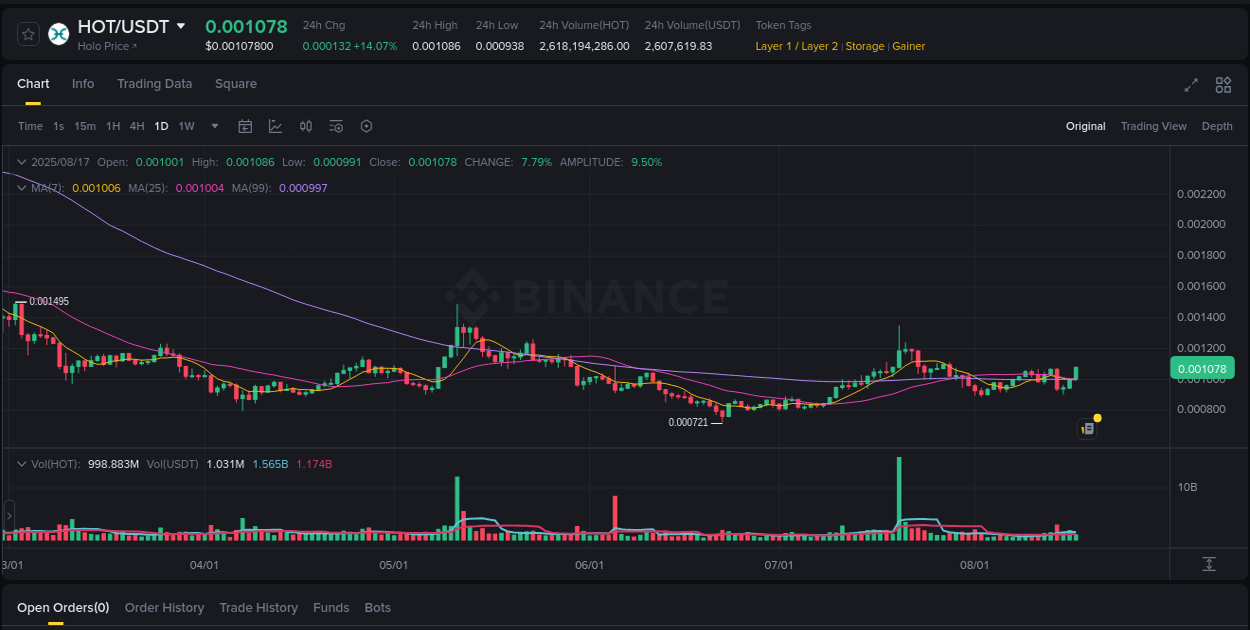Click the scroll-to-latest icon below volume pane
The width and height of the screenshot is (1250, 630).
(1209, 563)
